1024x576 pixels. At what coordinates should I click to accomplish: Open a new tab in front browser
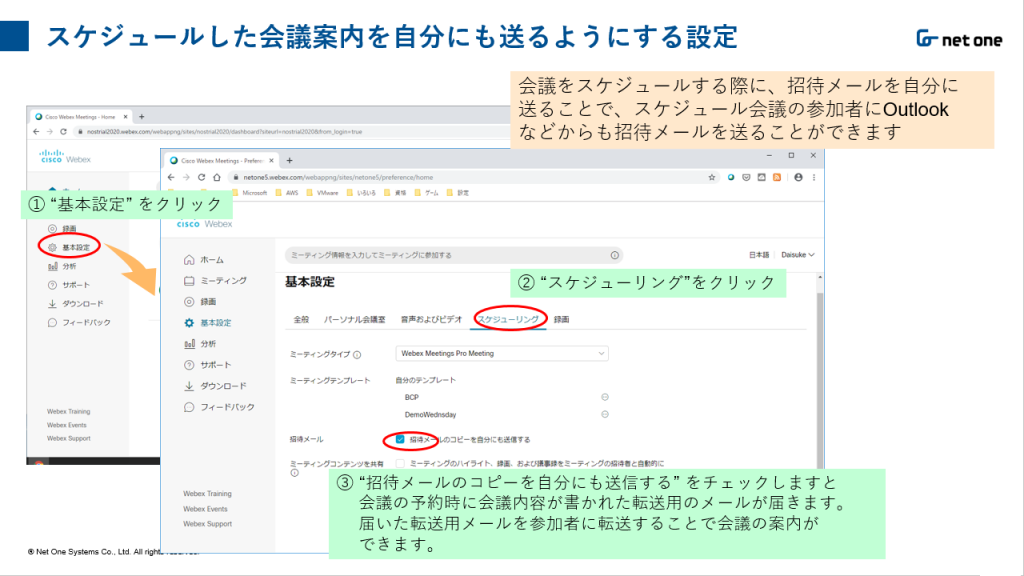click(289, 160)
